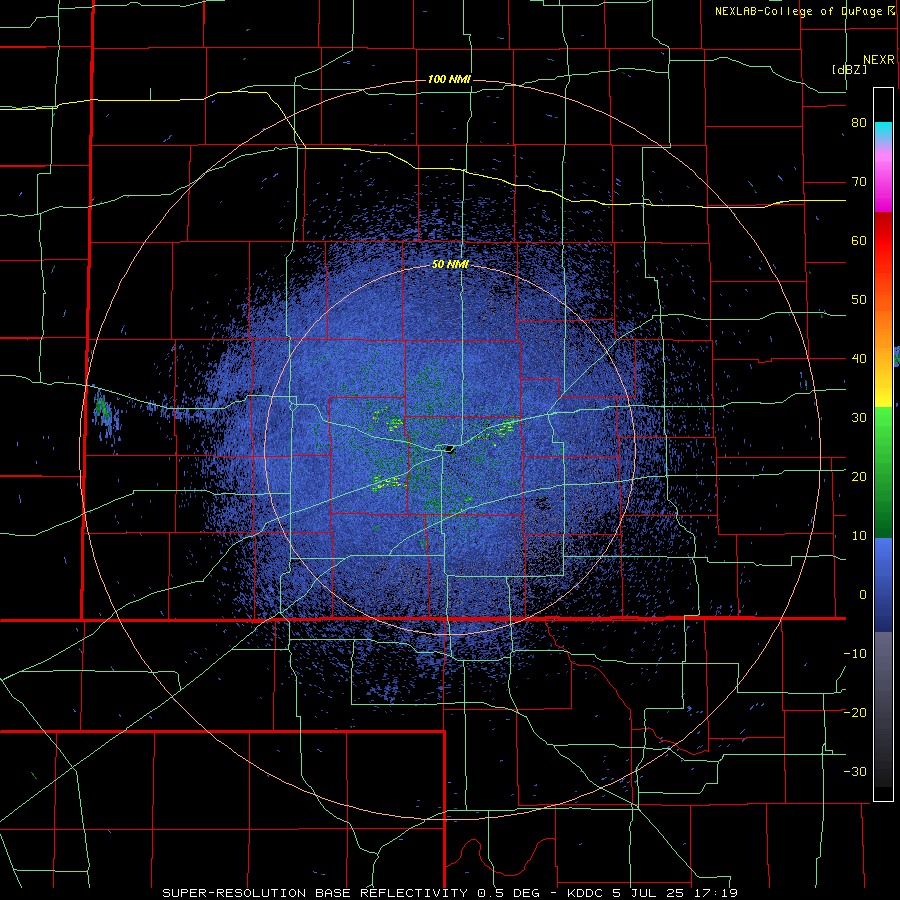This screenshot has height=900, width=900.
Task: Click the dBZ units label
Action: (849, 69)
